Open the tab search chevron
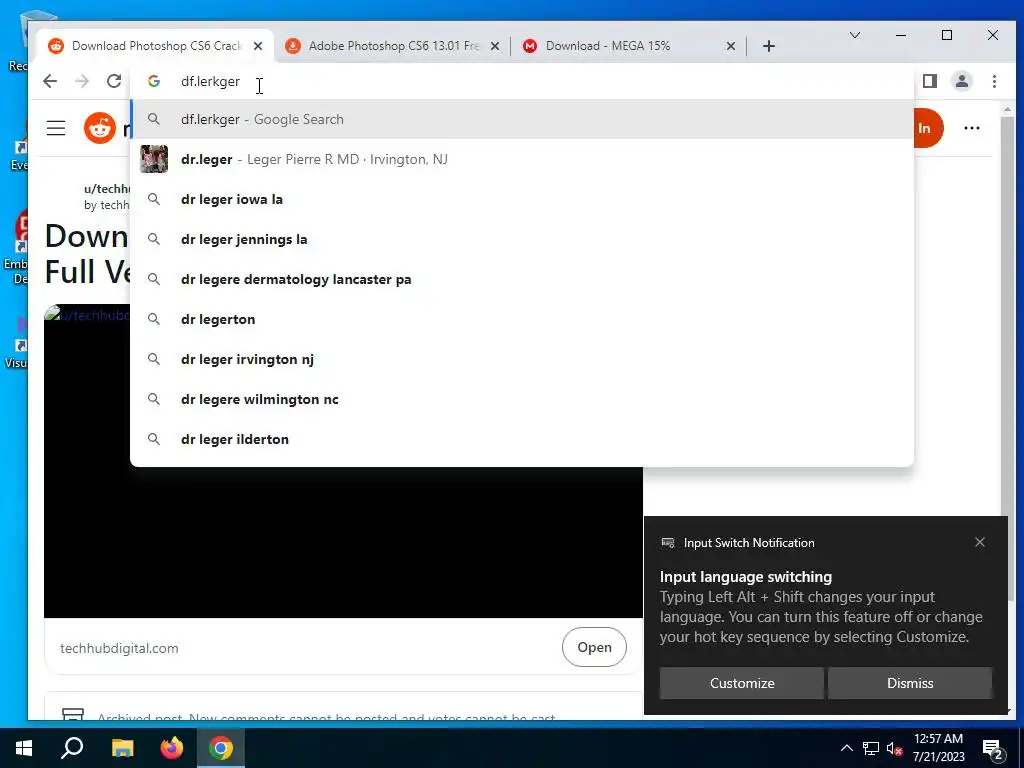Screen dimensions: 1024x768 854,35
